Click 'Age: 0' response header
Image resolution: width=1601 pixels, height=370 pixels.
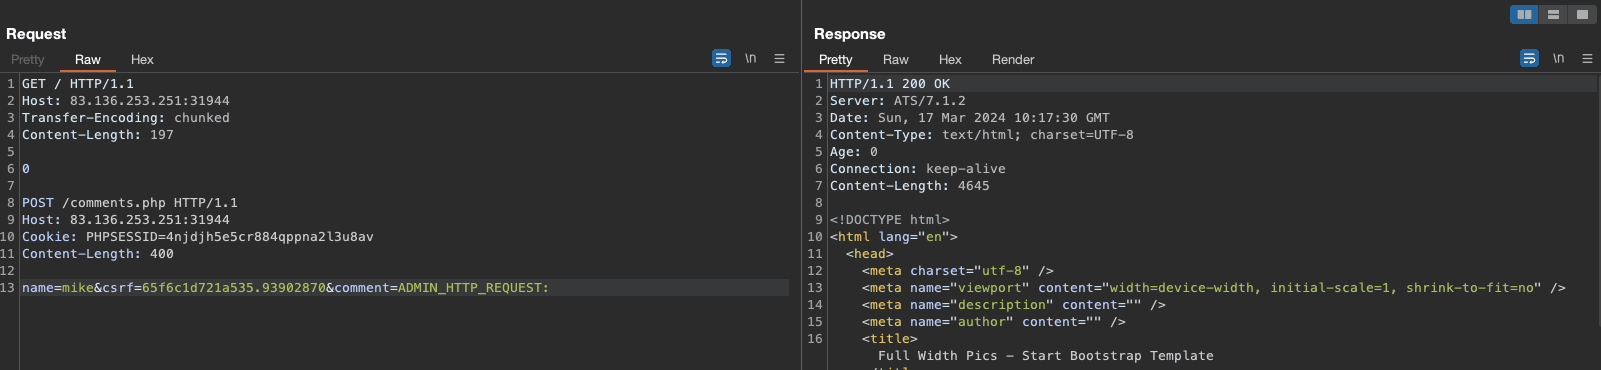[x=854, y=152]
